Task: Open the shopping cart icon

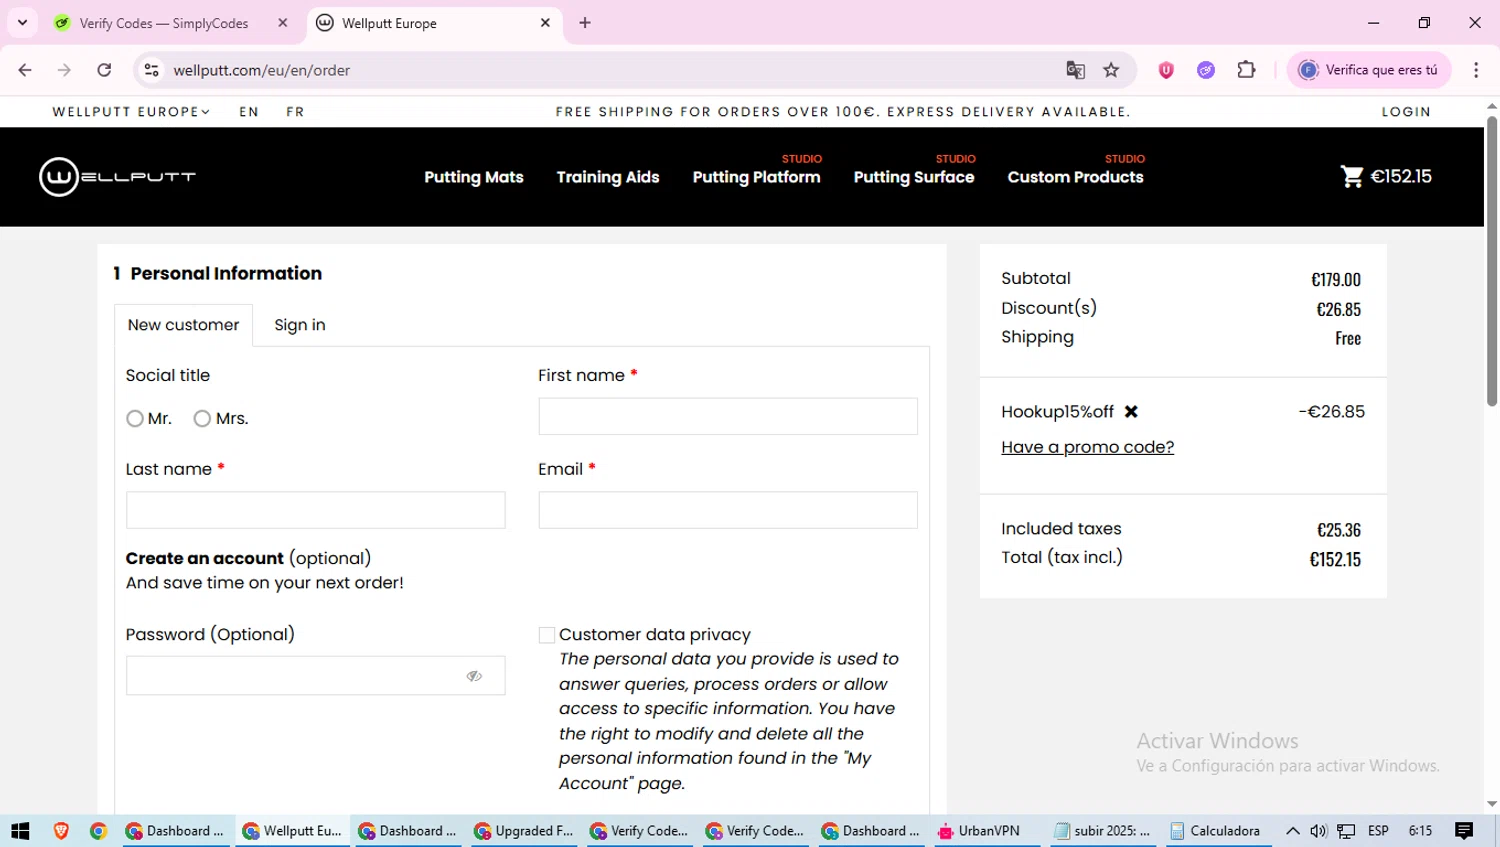Action: point(1351,177)
